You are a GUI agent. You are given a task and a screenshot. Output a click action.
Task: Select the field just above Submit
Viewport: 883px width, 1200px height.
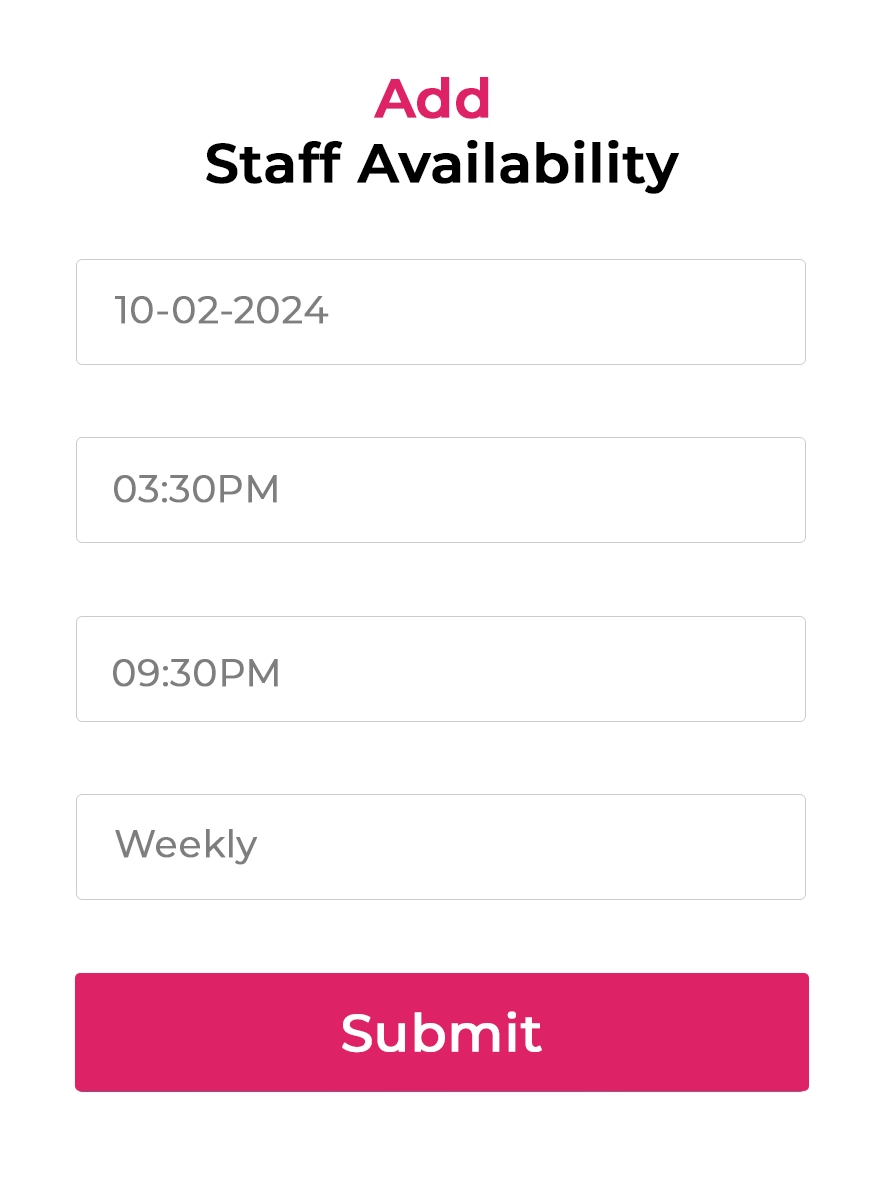[x=441, y=847]
